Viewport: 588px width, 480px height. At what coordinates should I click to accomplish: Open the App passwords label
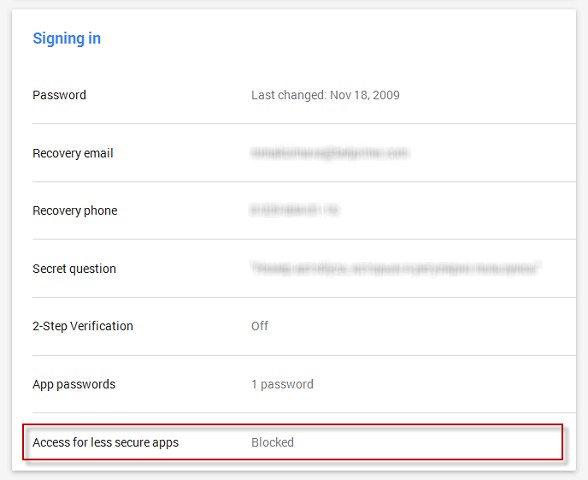74,384
